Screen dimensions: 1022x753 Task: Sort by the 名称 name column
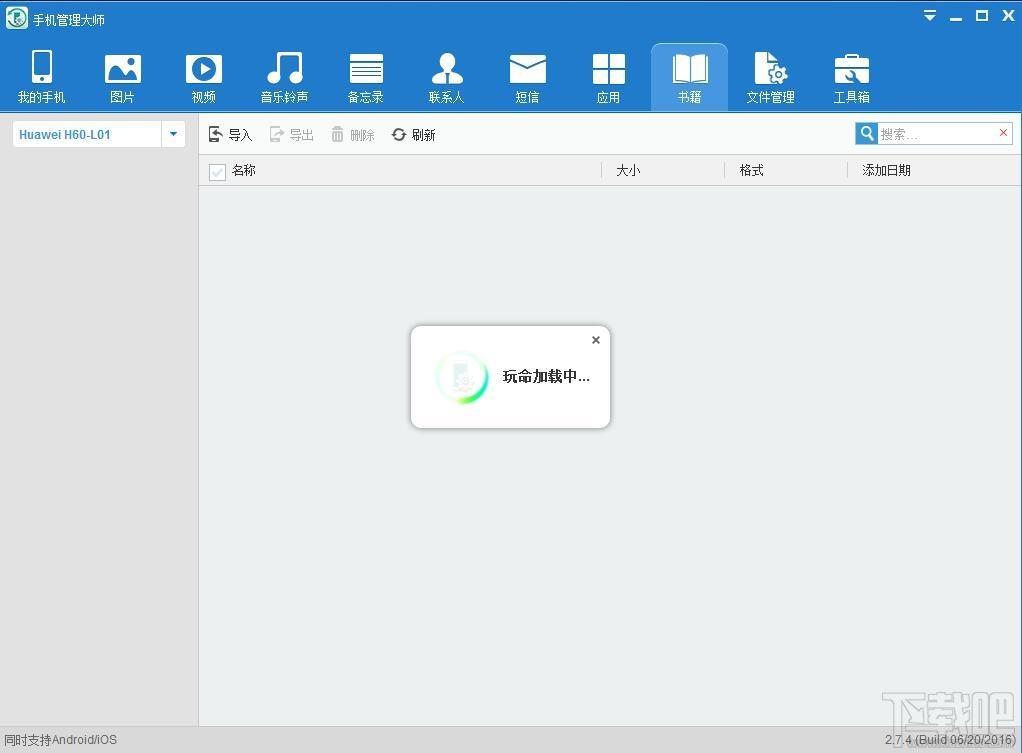pyautogui.click(x=244, y=170)
